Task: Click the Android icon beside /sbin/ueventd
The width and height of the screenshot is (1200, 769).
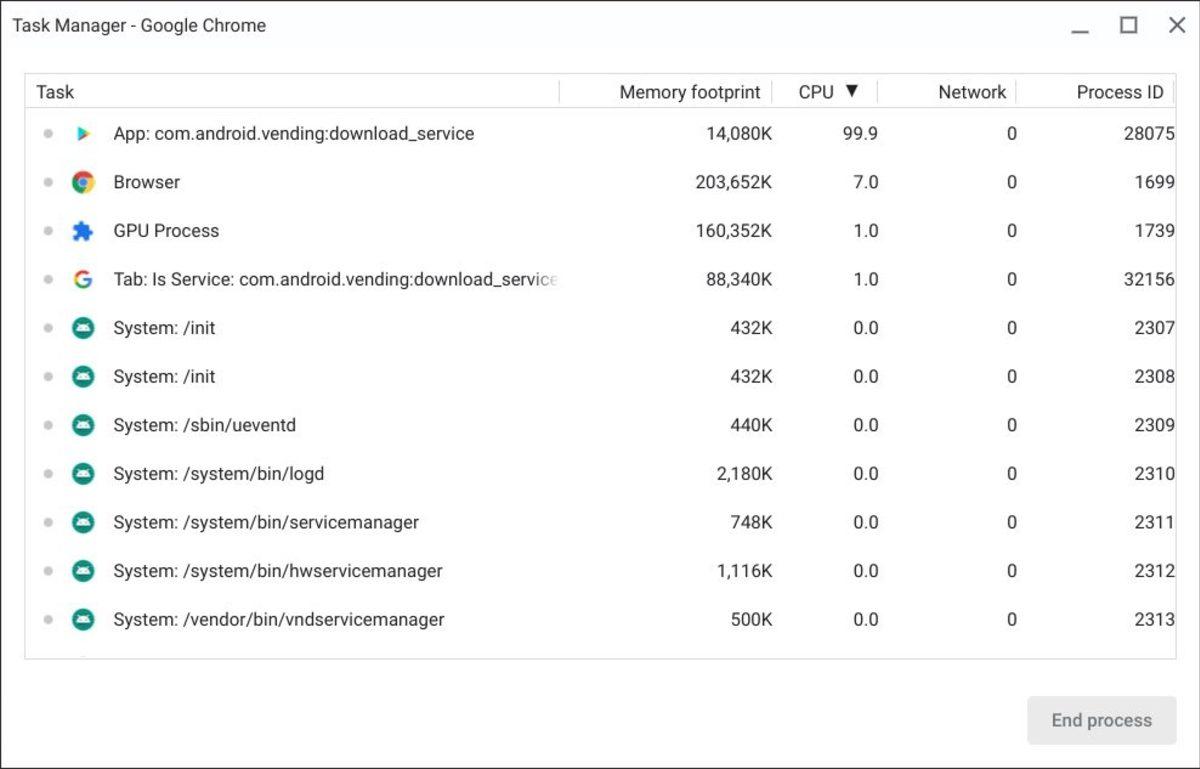Action: tap(84, 424)
